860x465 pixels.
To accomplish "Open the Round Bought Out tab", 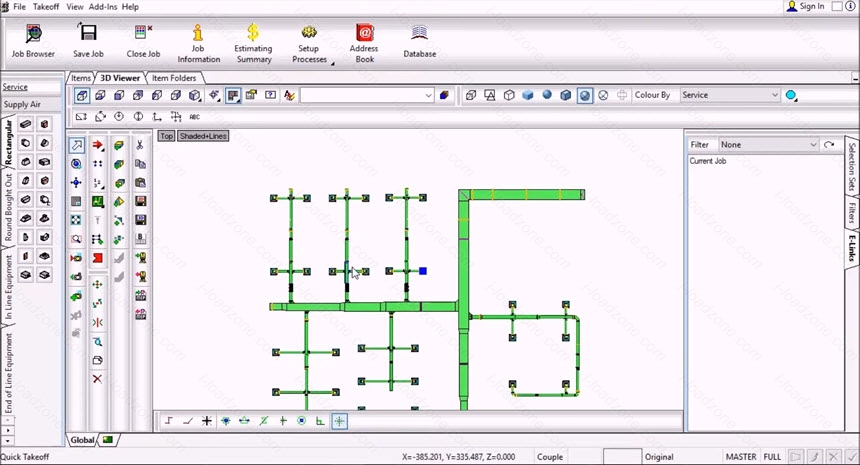I will click(x=8, y=208).
